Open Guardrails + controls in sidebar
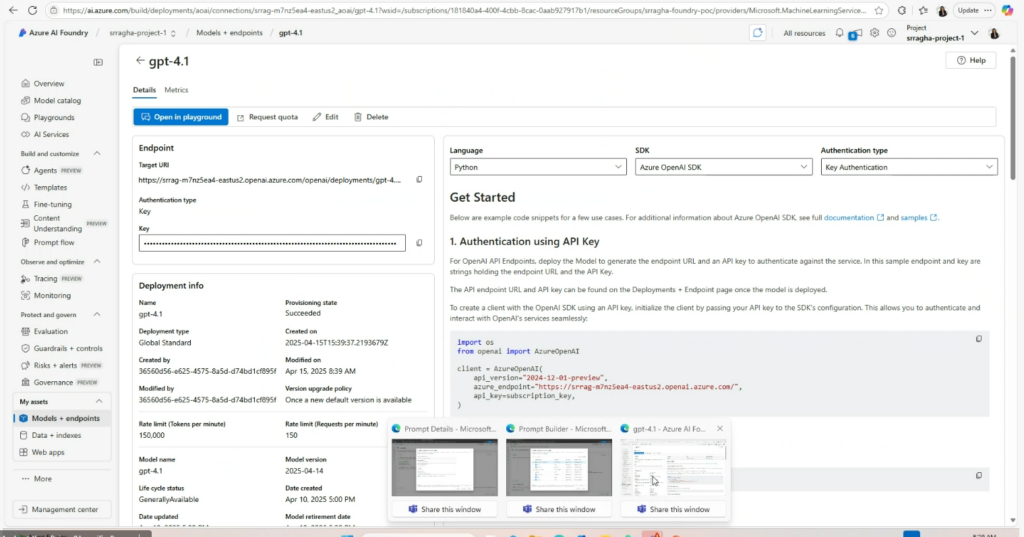 coord(68,348)
